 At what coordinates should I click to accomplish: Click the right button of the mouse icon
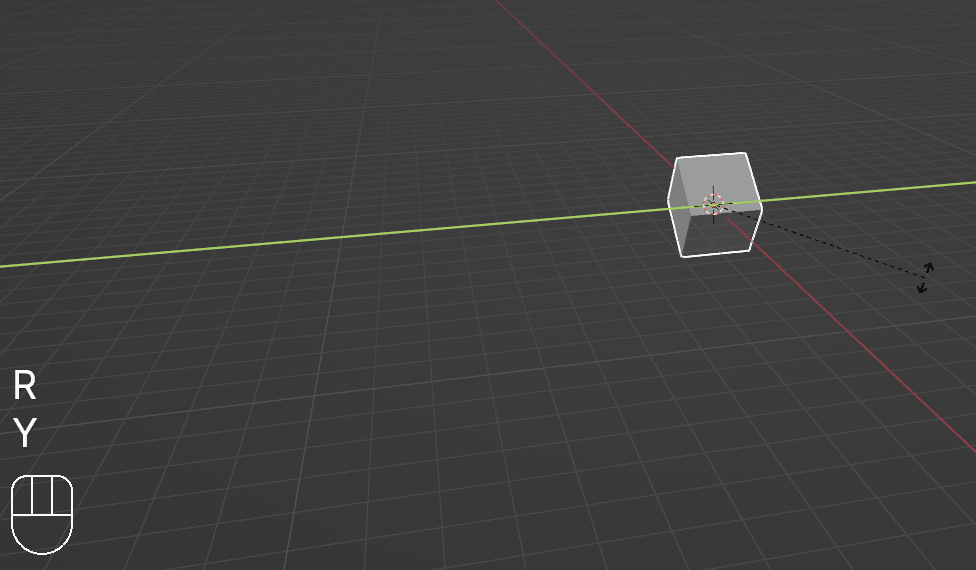click(61, 496)
